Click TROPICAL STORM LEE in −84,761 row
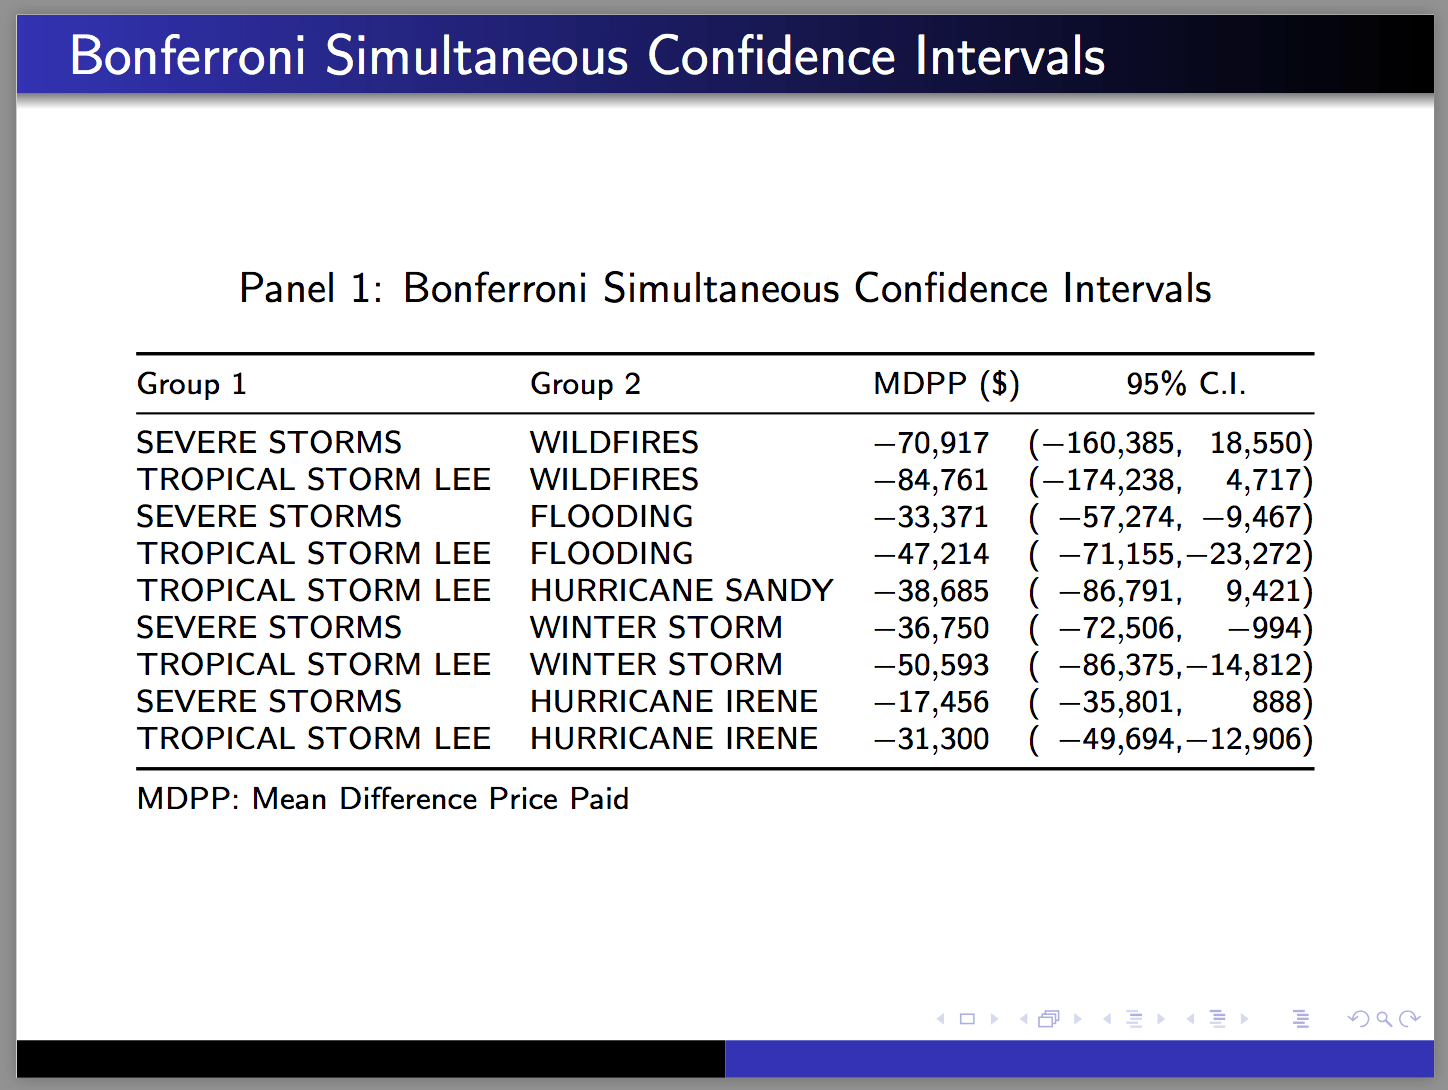 (314, 479)
